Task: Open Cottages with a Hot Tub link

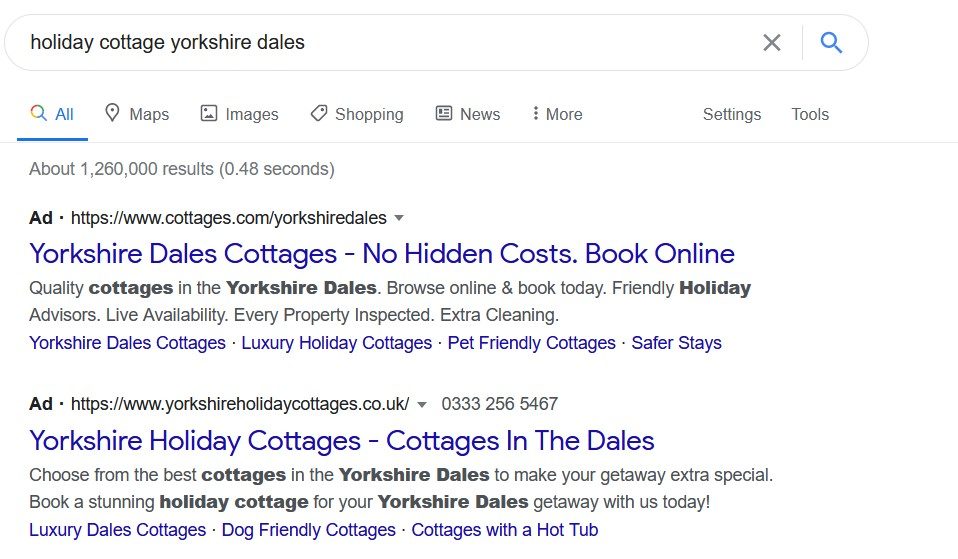Action: [505, 530]
